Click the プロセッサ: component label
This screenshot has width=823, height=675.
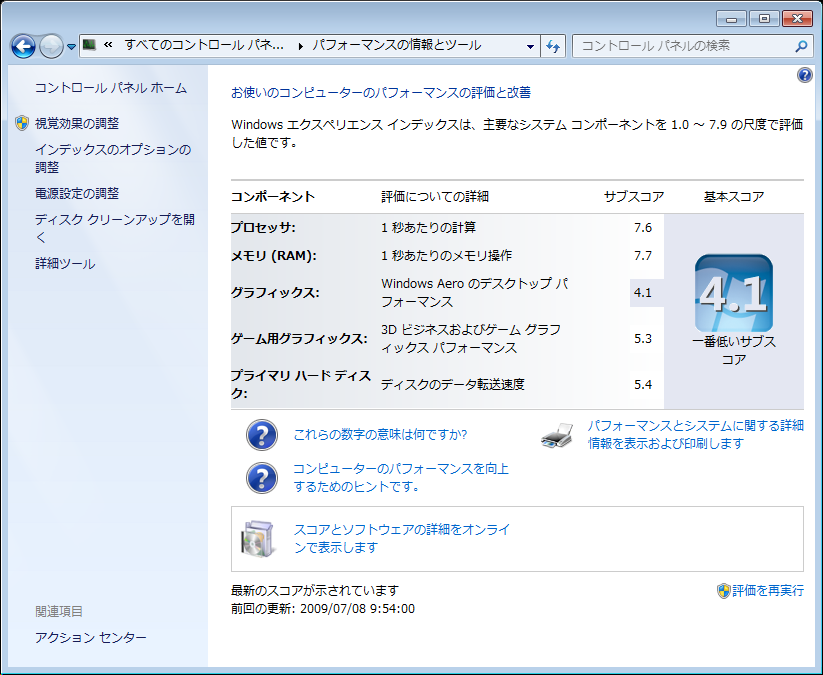tap(263, 228)
